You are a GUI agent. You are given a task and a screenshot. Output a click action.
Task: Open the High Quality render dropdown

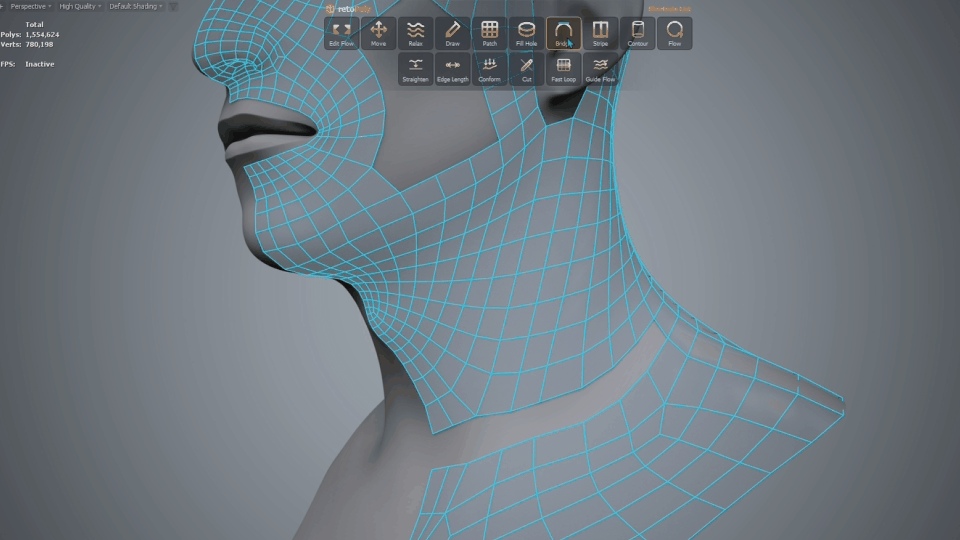80,6
